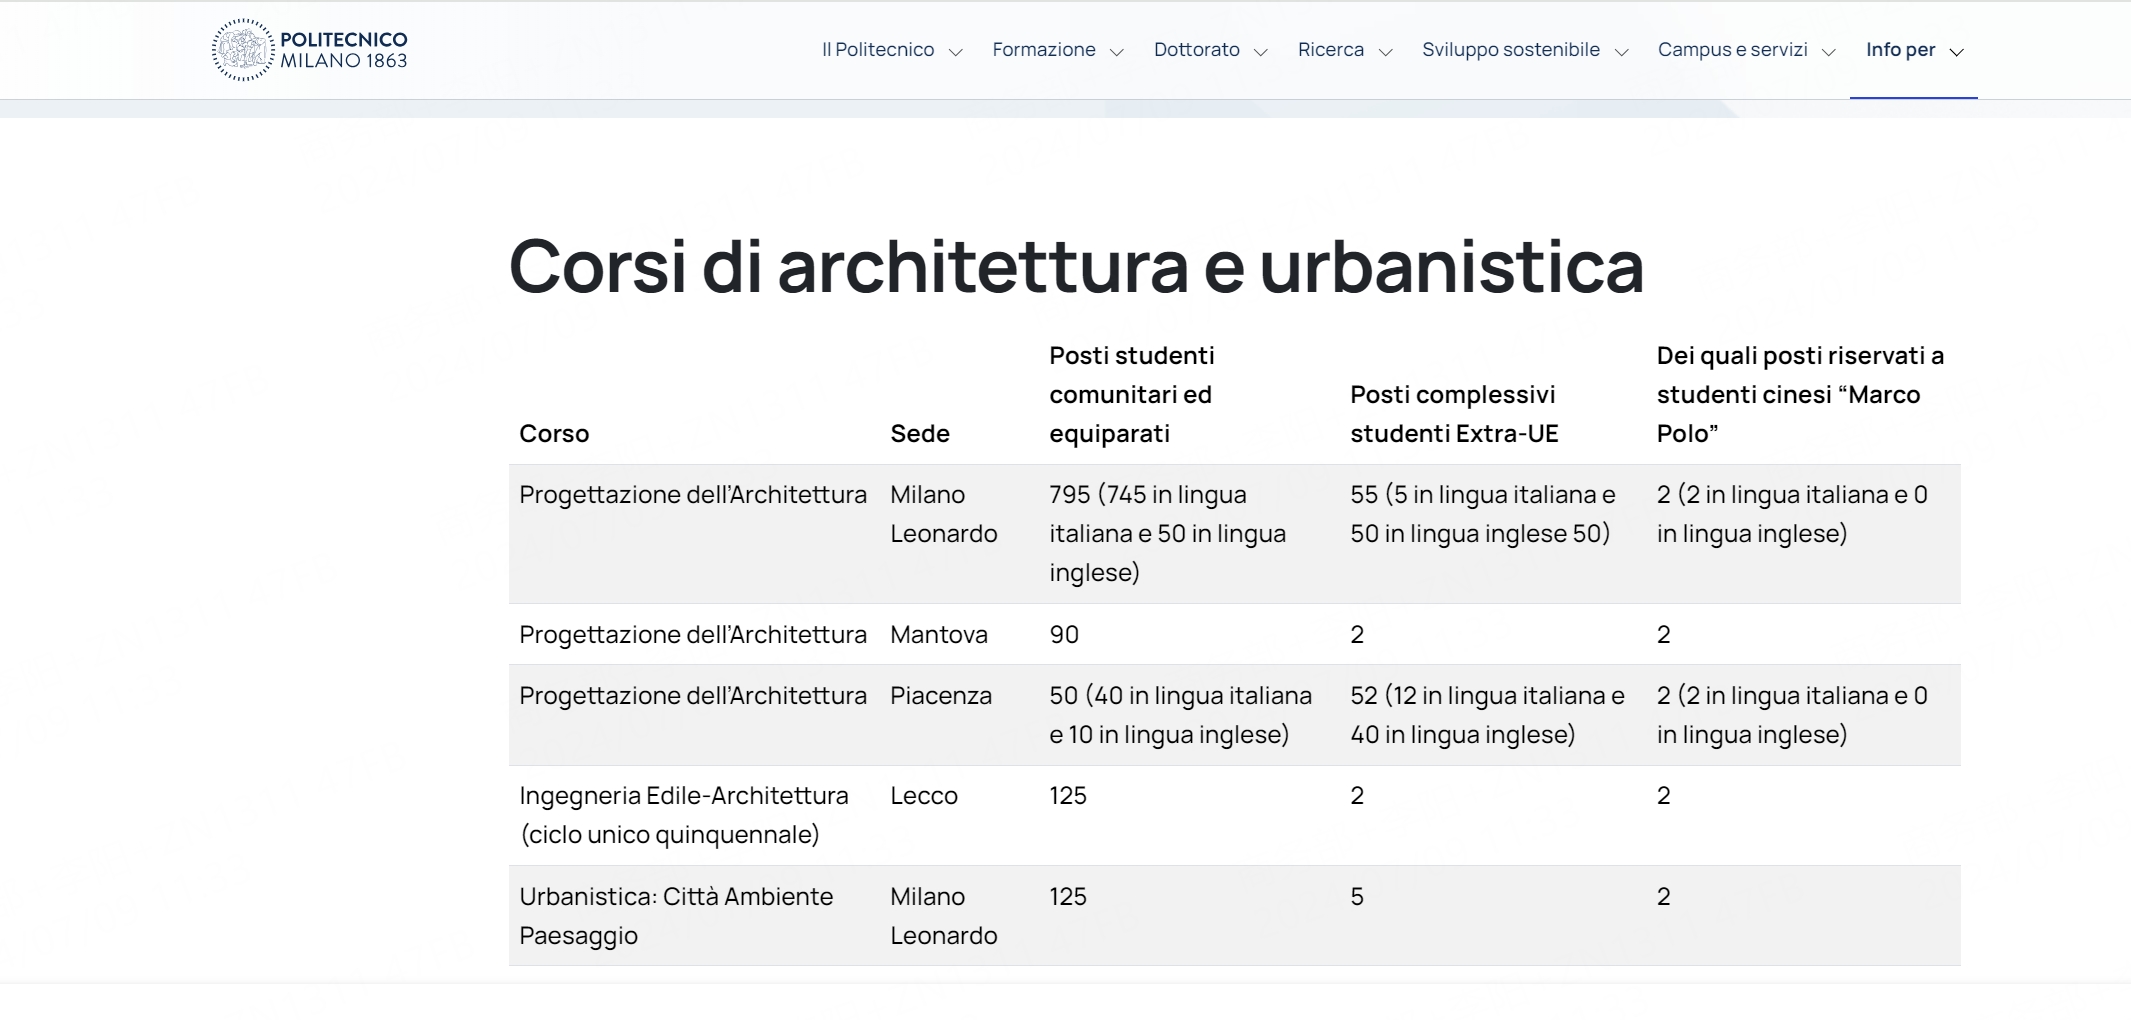The image size is (2131, 1020).
Task: Expand the Info per chevron
Action: [x=1957, y=52]
